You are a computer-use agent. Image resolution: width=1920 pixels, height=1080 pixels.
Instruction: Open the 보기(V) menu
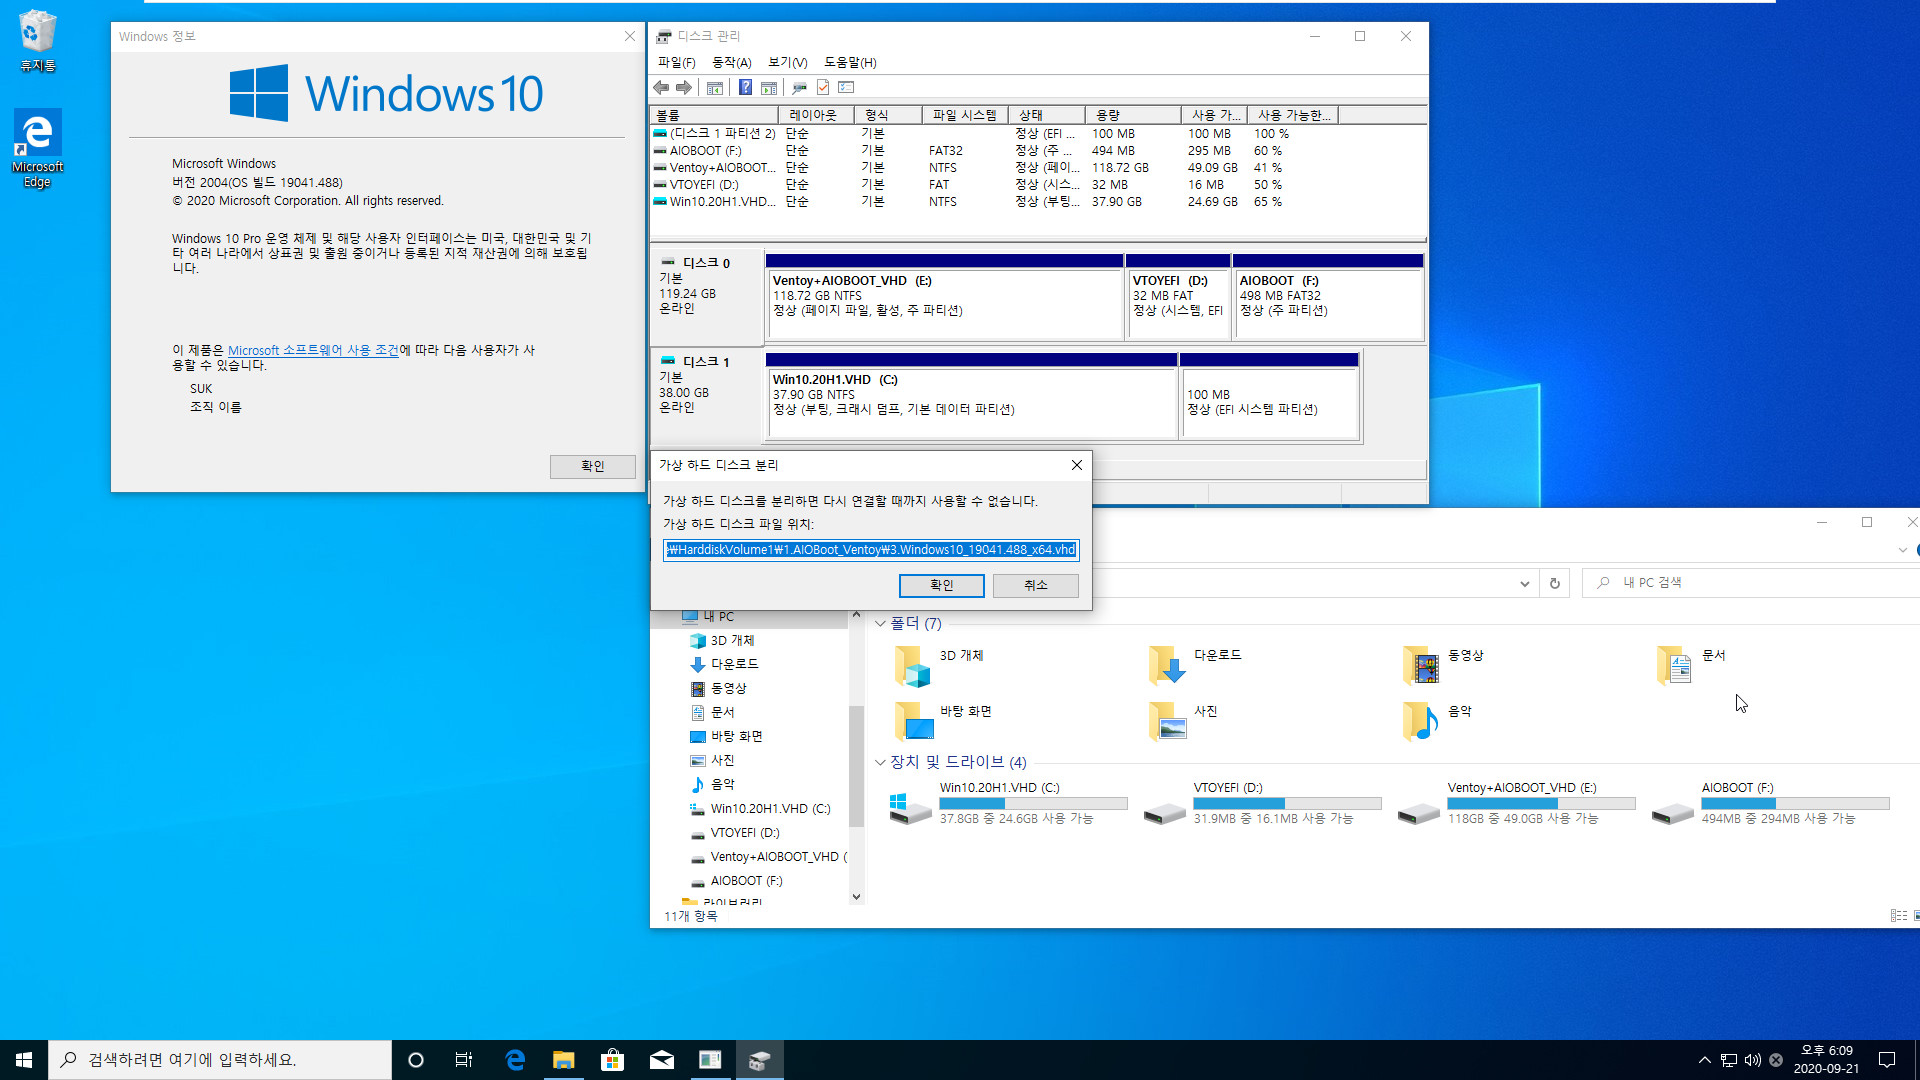787,62
